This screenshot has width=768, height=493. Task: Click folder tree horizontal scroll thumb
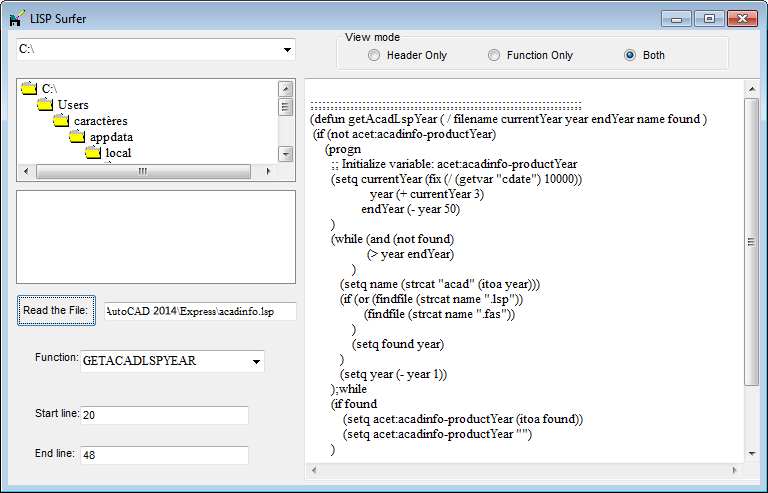[x=143, y=171]
